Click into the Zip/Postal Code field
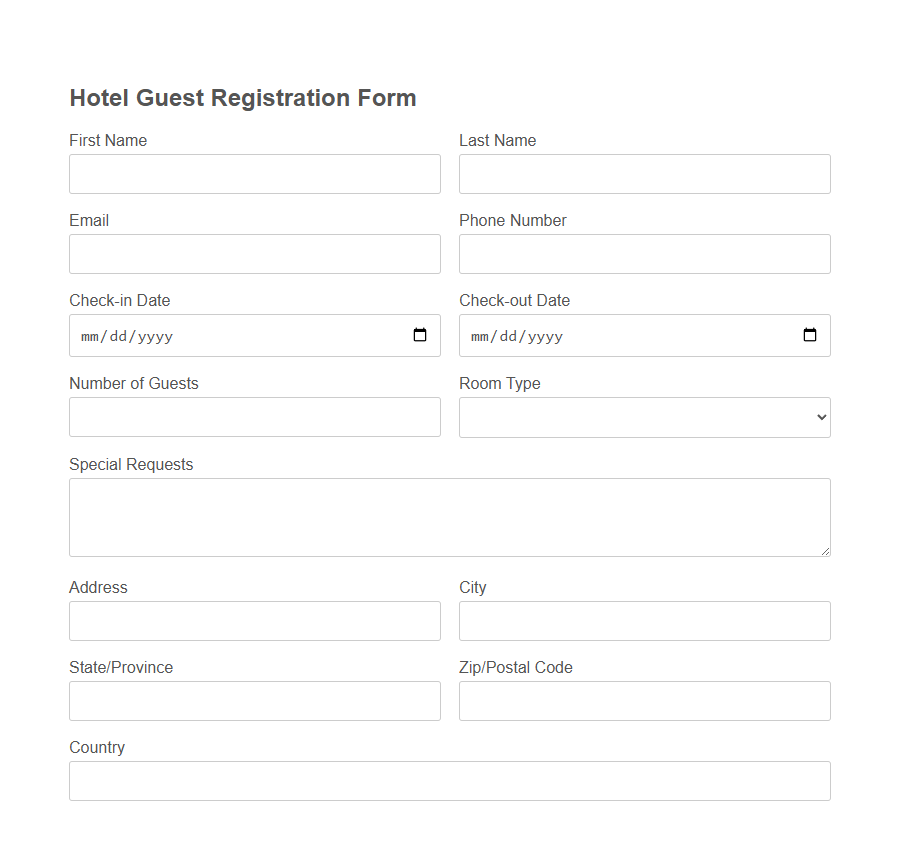This screenshot has height=865, width=900. pyautogui.click(x=644, y=701)
